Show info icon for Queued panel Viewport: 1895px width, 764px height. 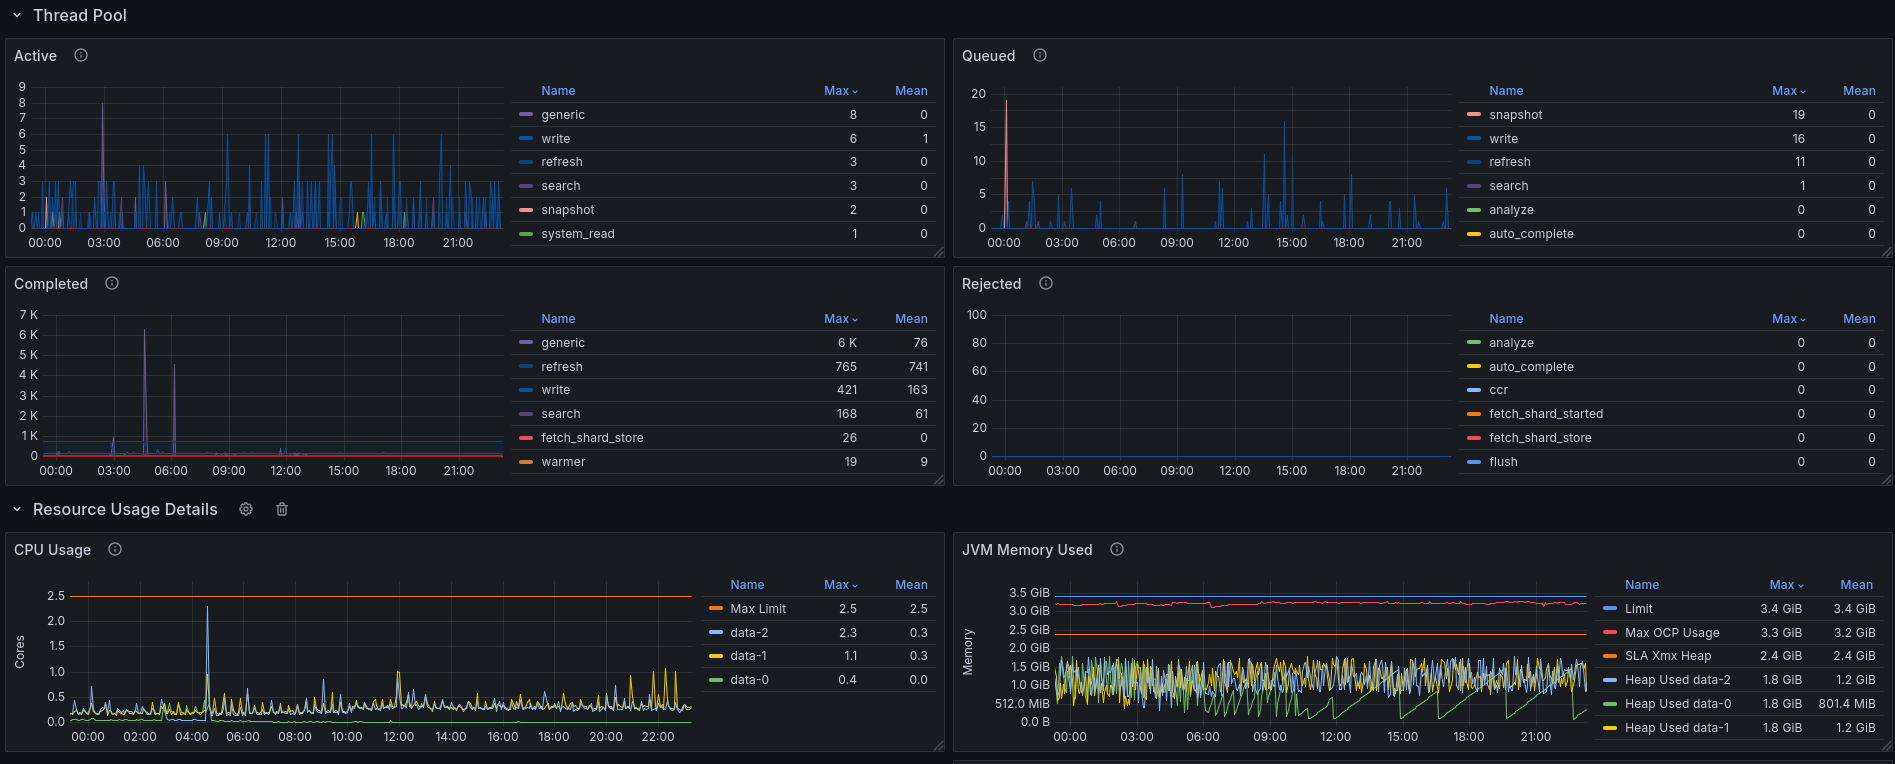coord(1040,55)
